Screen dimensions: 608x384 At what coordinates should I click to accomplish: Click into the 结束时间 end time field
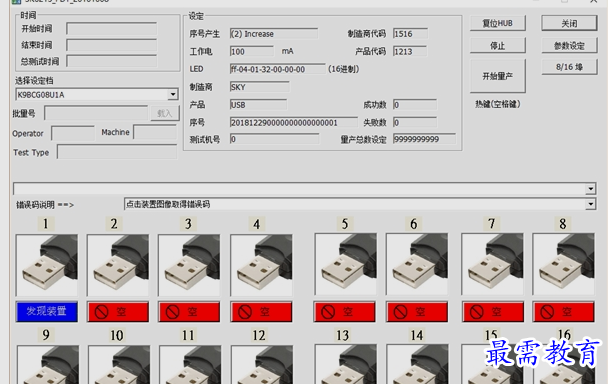[112, 45]
